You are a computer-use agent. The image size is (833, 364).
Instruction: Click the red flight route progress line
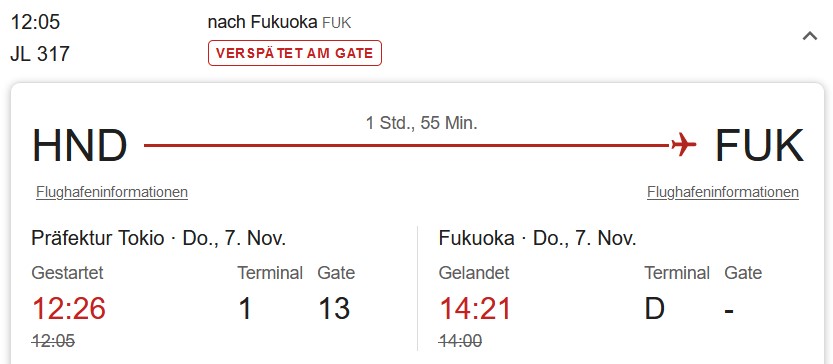point(406,145)
